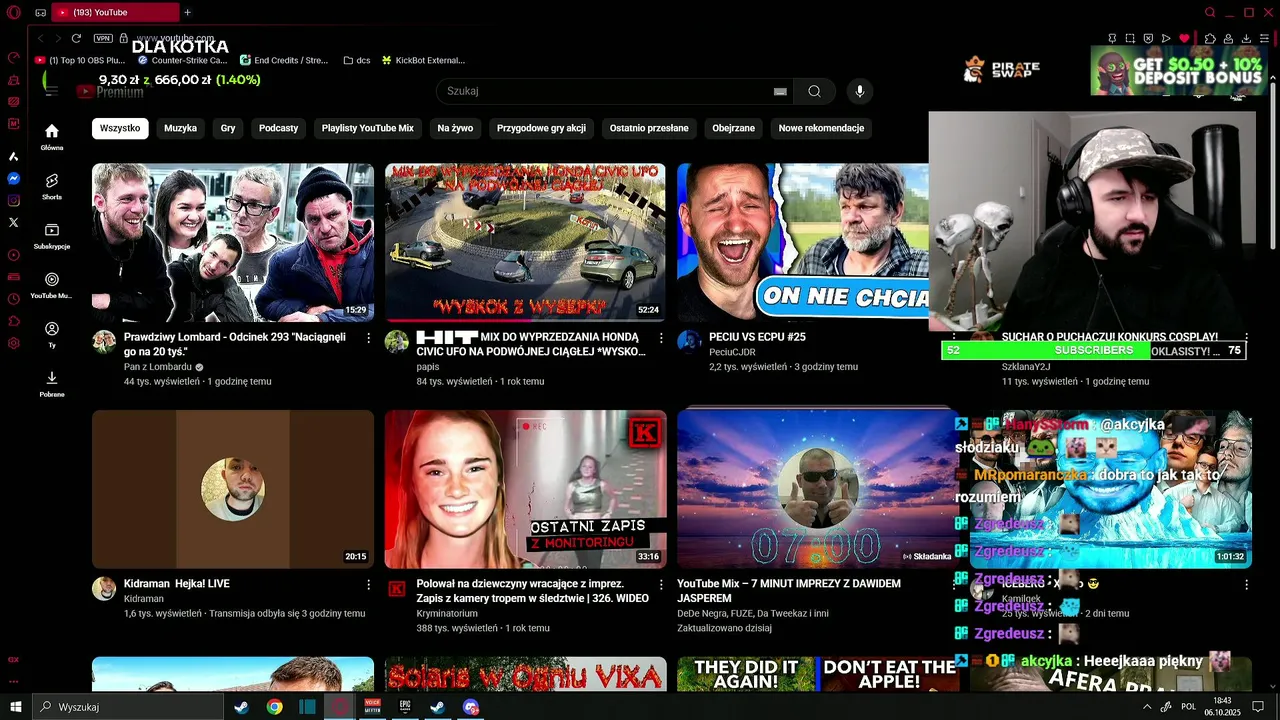Select the Obejrzane filter chip
1280x720 pixels.
[734, 128]
